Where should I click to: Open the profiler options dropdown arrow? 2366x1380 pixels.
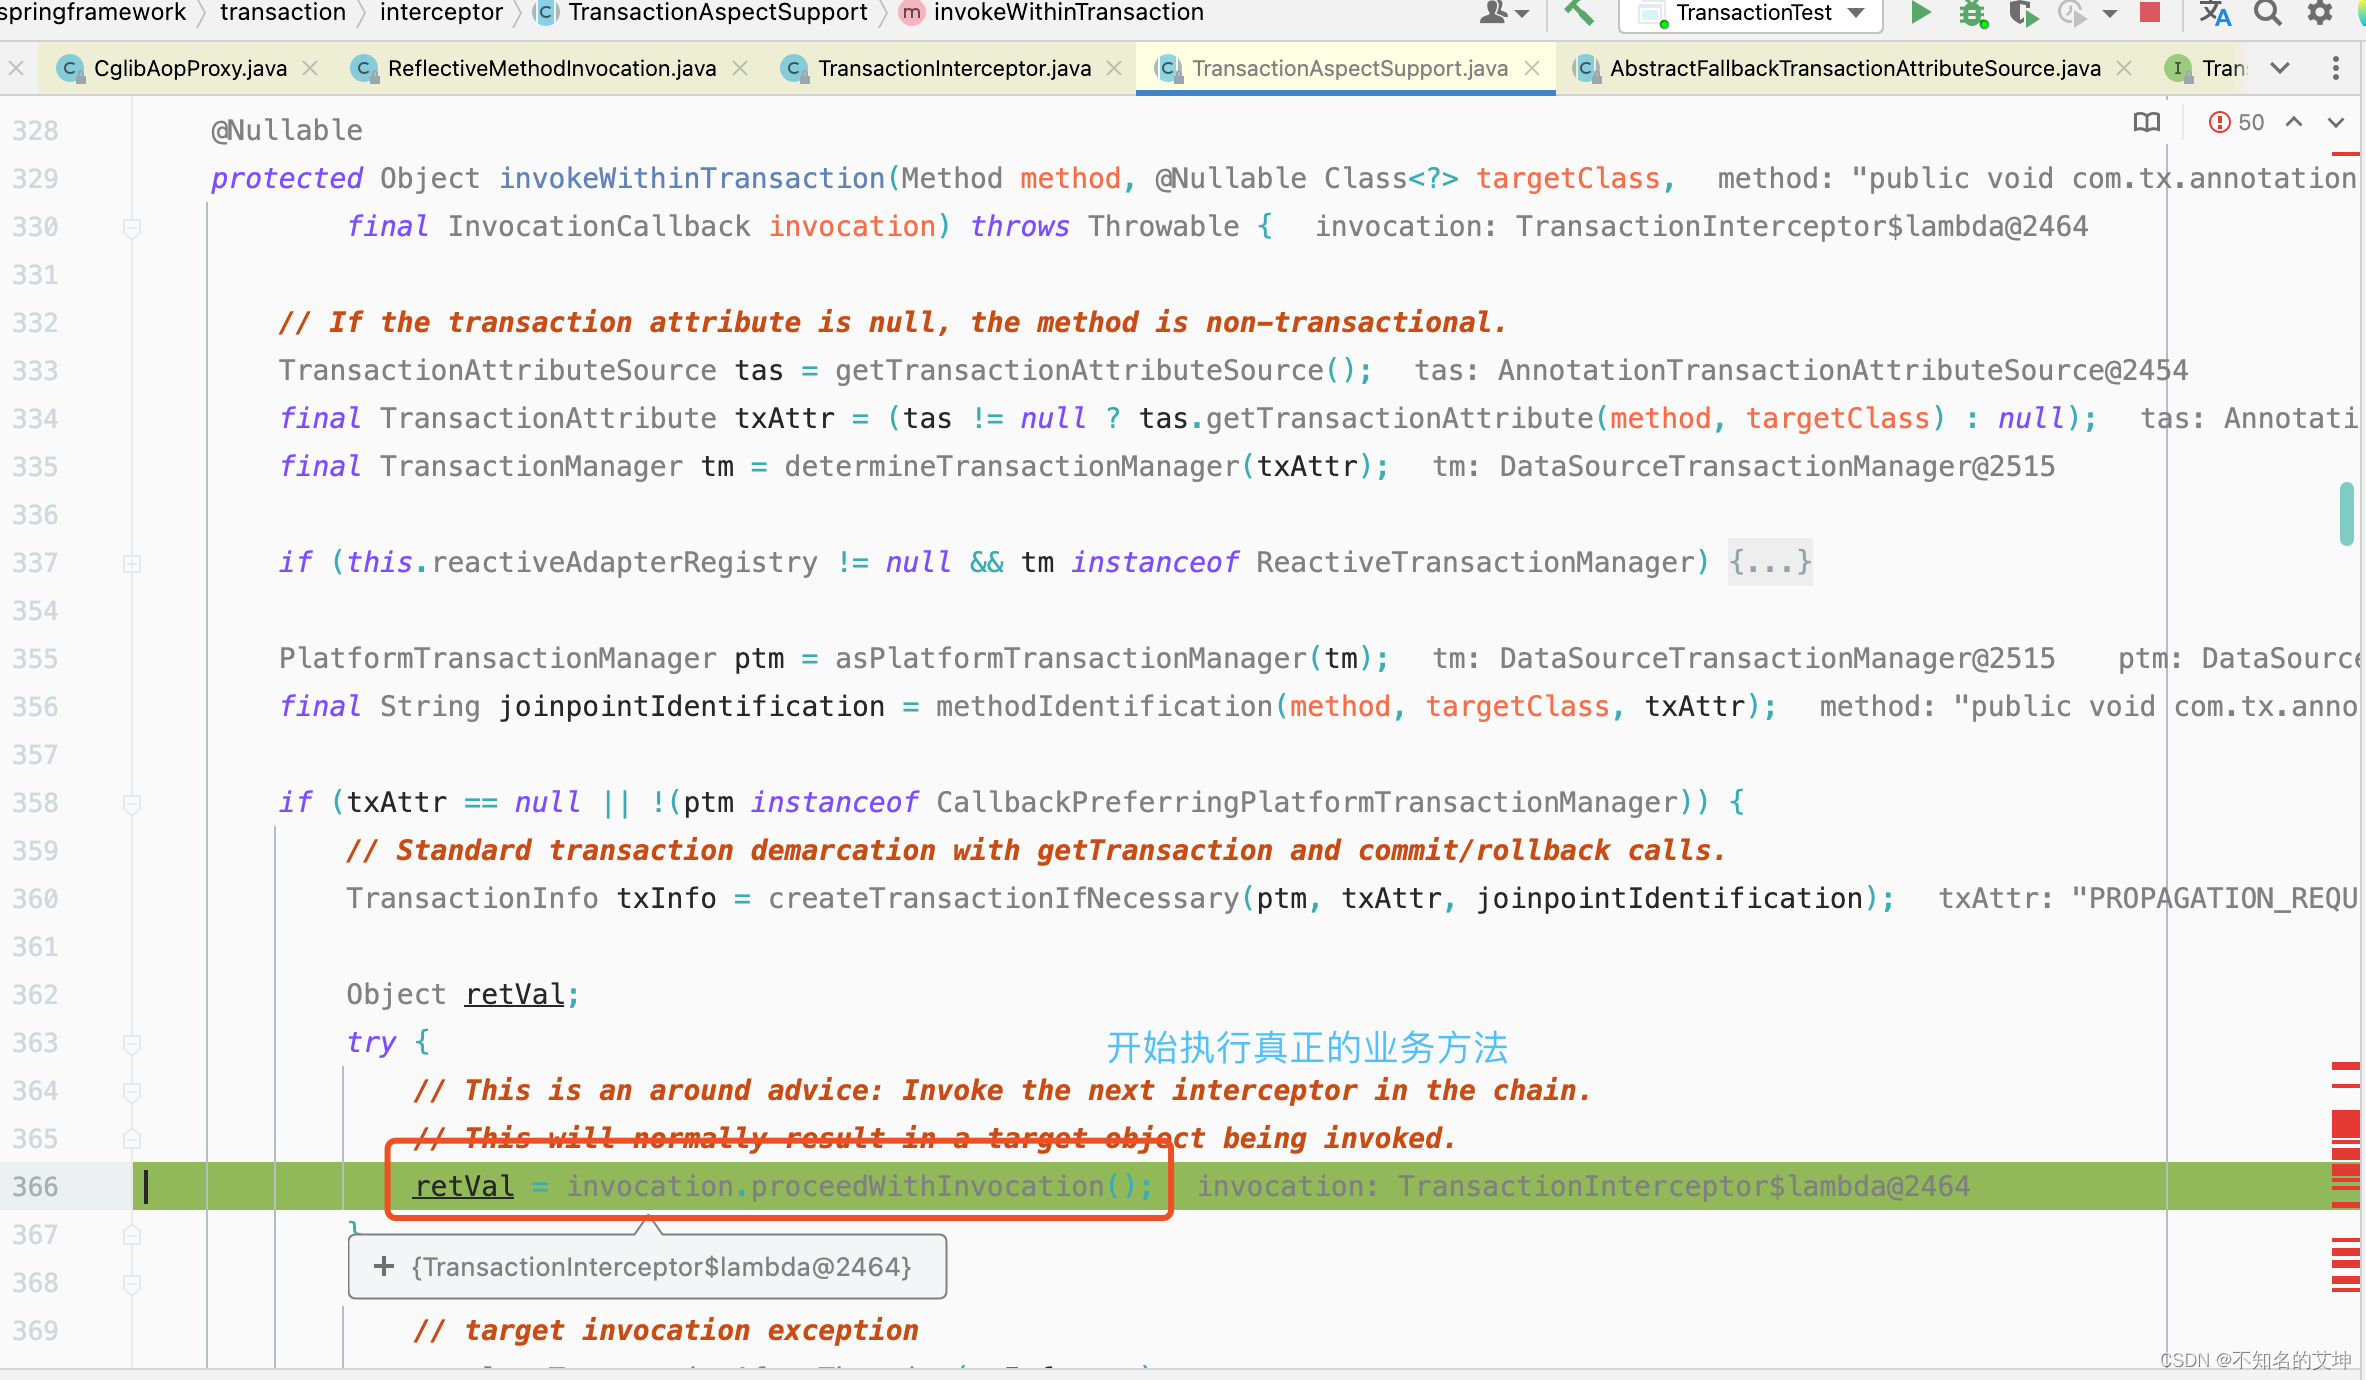pos(2110,14)
